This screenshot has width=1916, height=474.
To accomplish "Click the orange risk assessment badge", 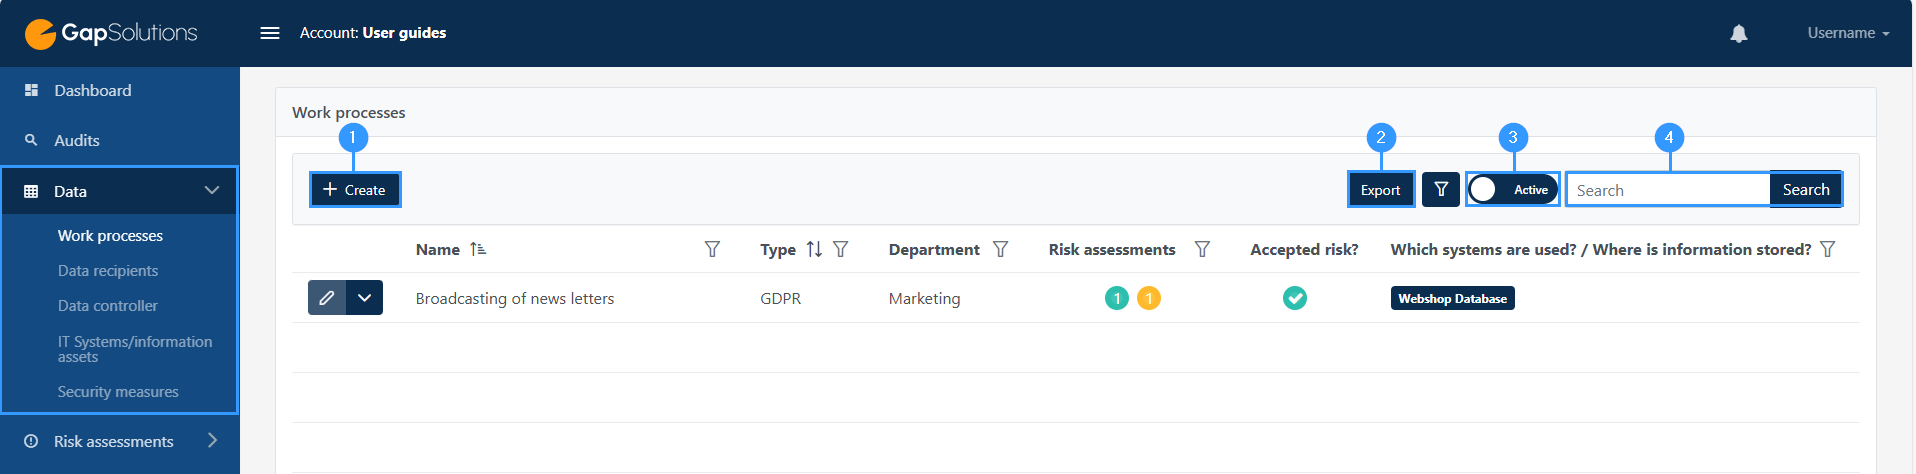I will pos(1149,298).
